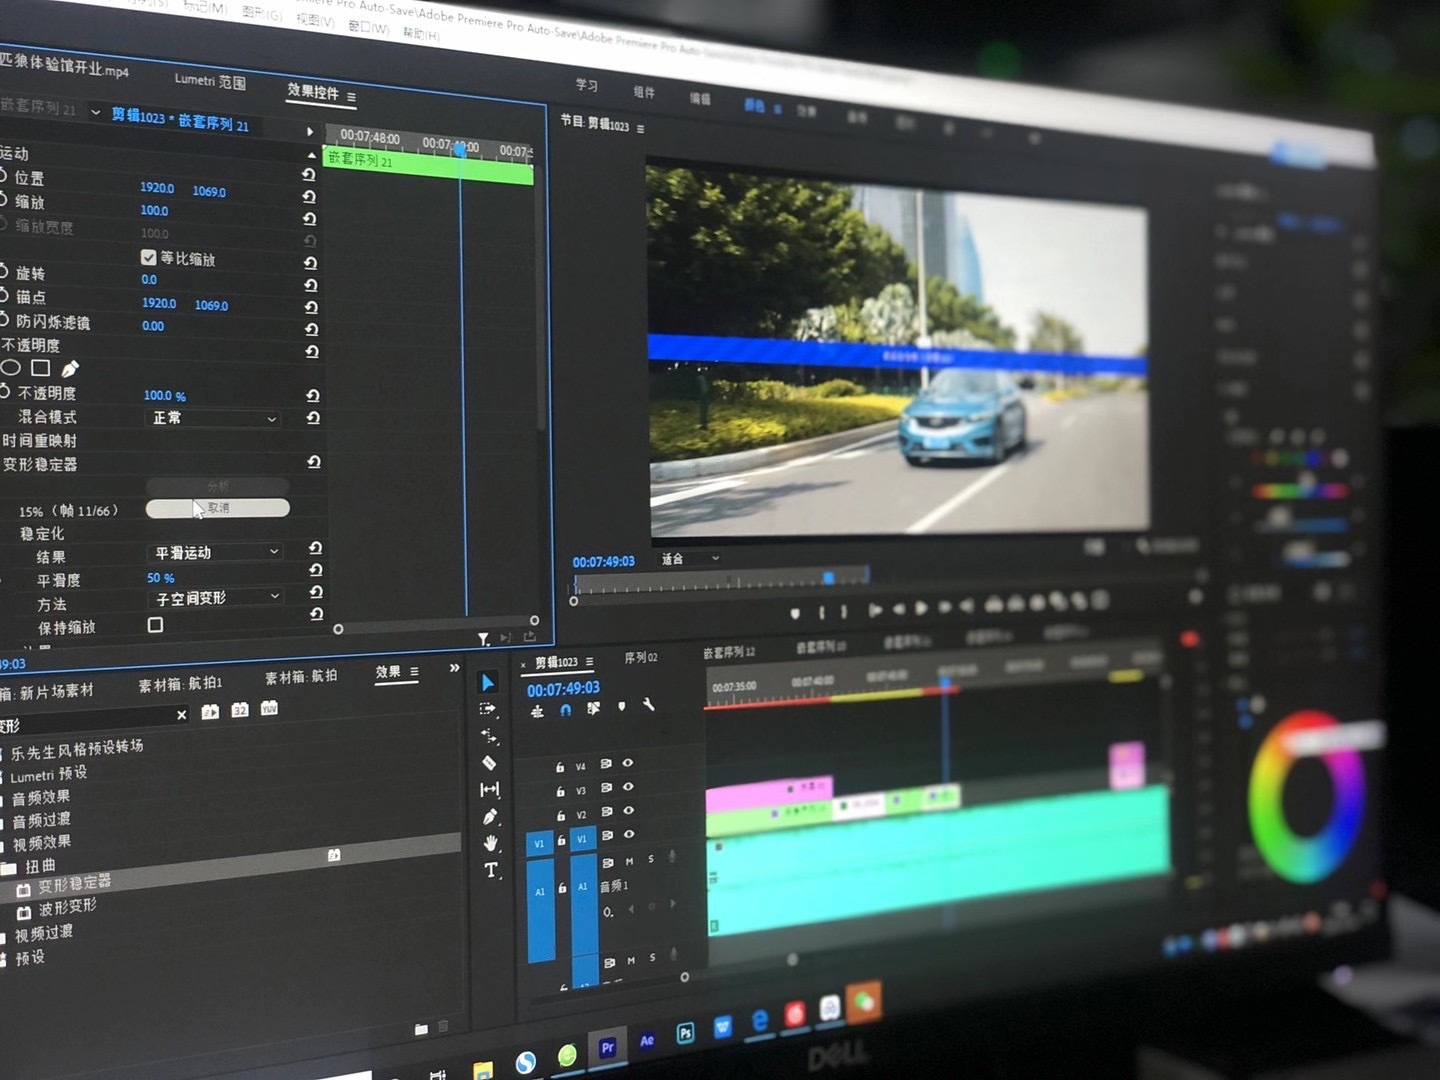
Task: Open After Effects from taskbar
Action: click(646, 1041)
